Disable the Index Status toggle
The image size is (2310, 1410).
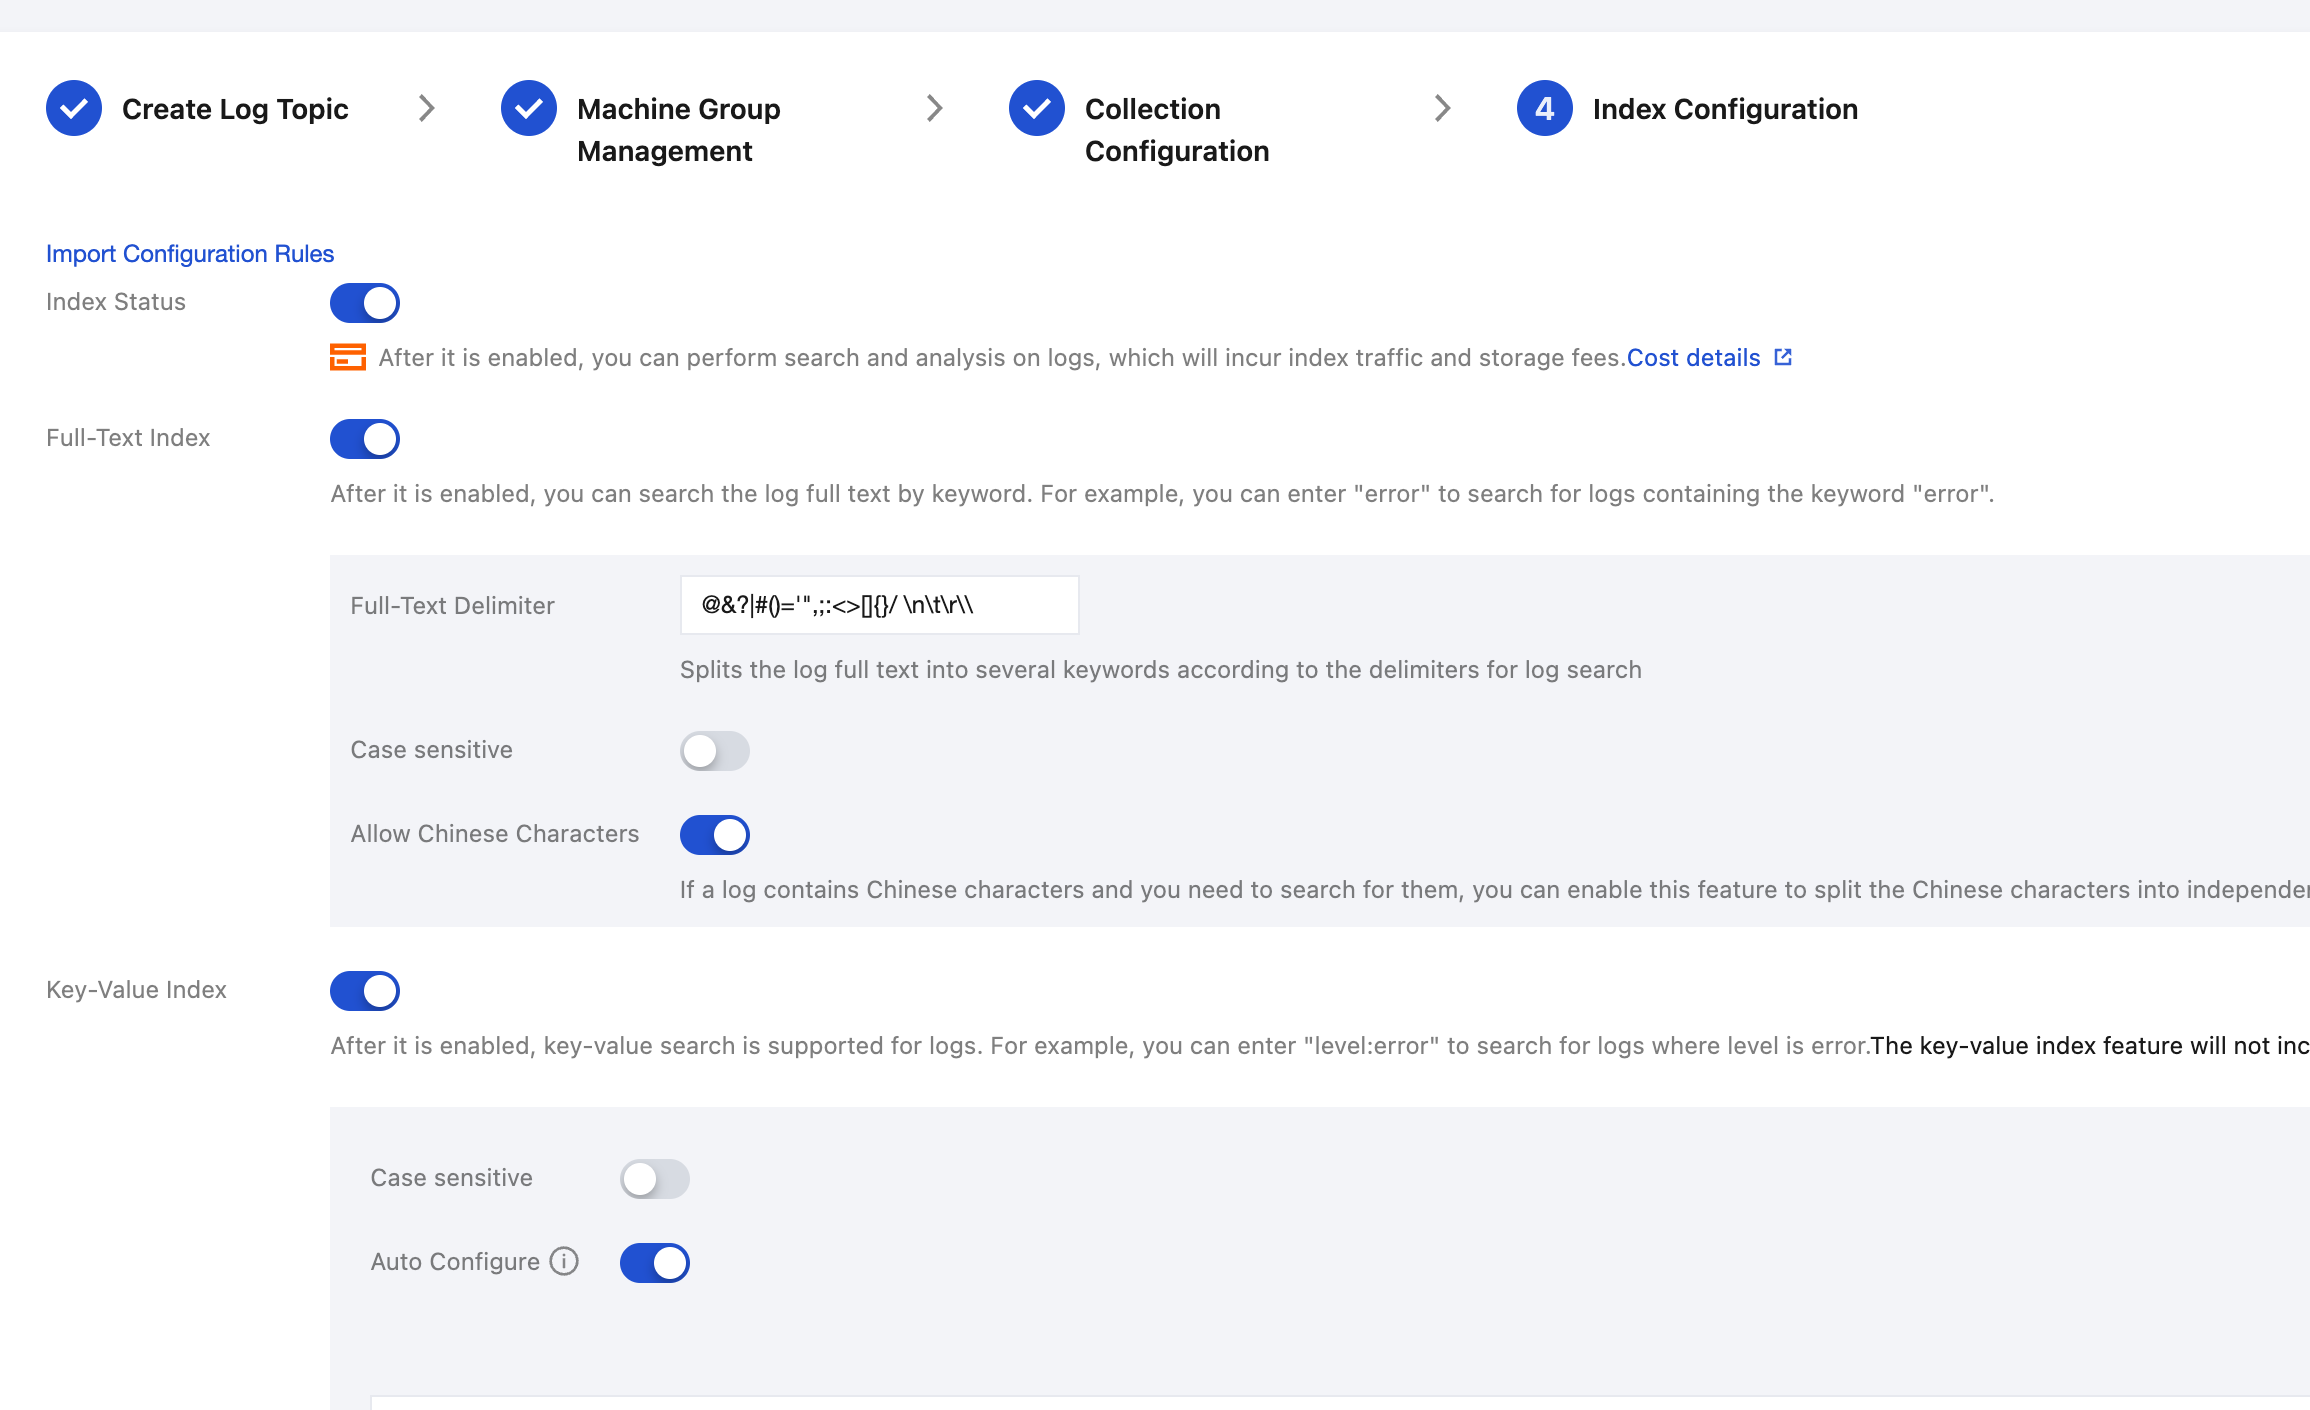(x=365, y=303)
